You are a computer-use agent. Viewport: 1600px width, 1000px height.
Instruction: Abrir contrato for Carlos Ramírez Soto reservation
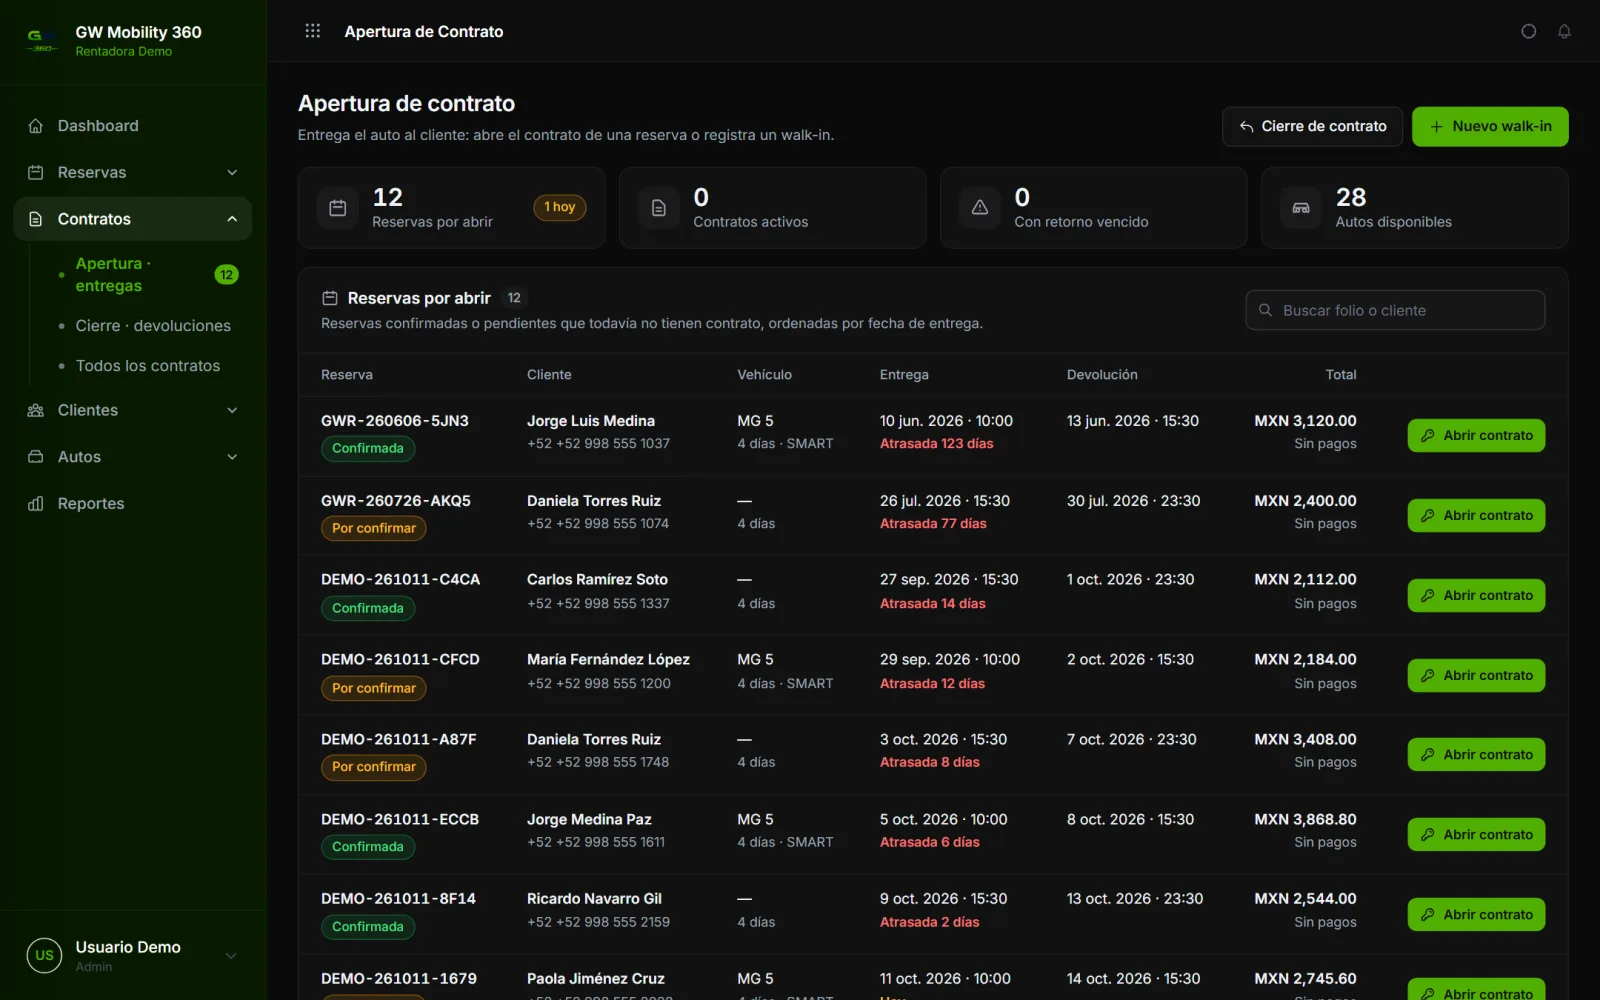1476,596
